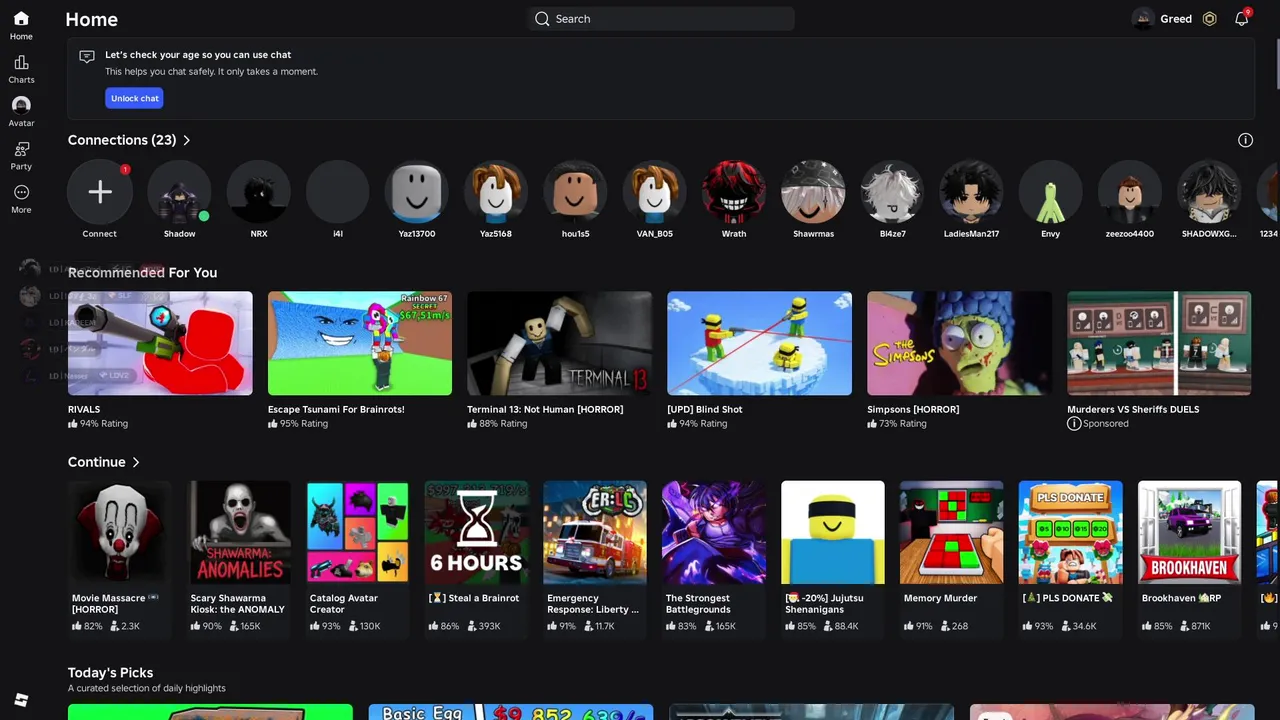
Task: Open Shadow's avatar in connections
Action: (x=179, y=192)
